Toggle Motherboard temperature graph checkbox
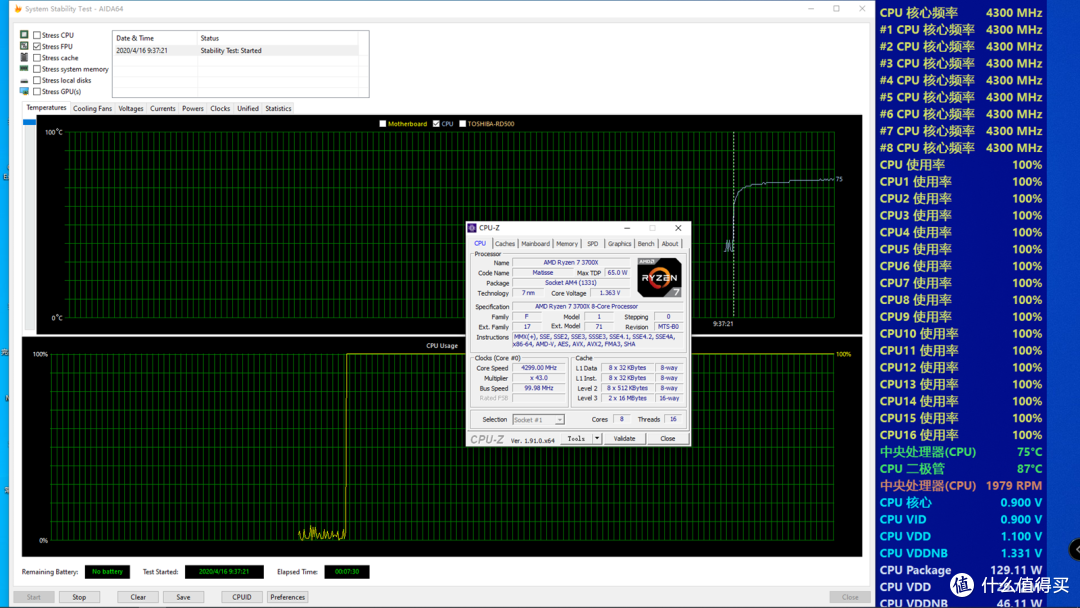1080x608 pixels. [x=383, y=124]
